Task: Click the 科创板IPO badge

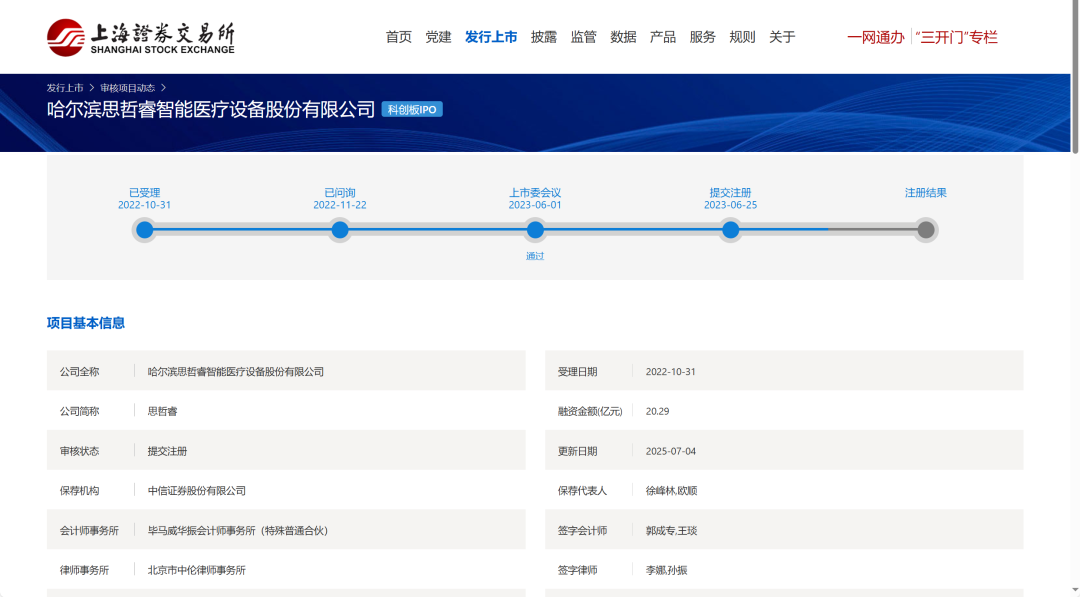Action: coord(412,109)
